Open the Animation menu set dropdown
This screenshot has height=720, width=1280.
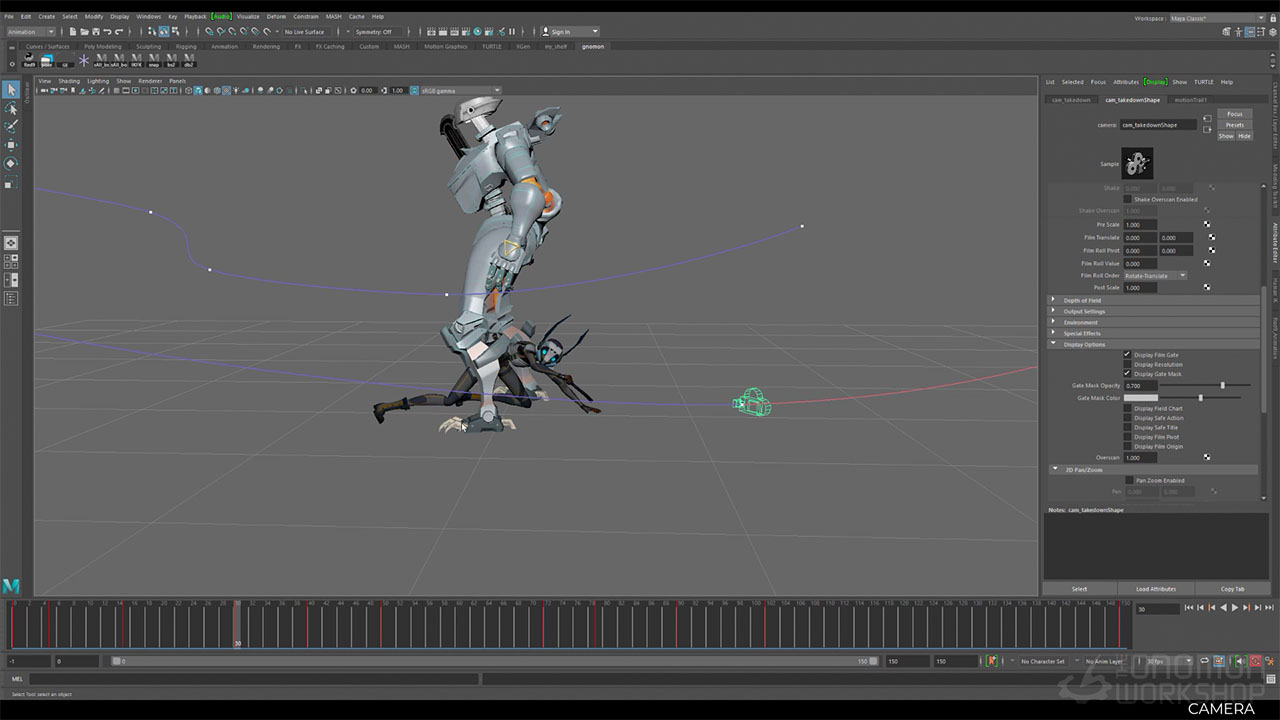point(31,32)
